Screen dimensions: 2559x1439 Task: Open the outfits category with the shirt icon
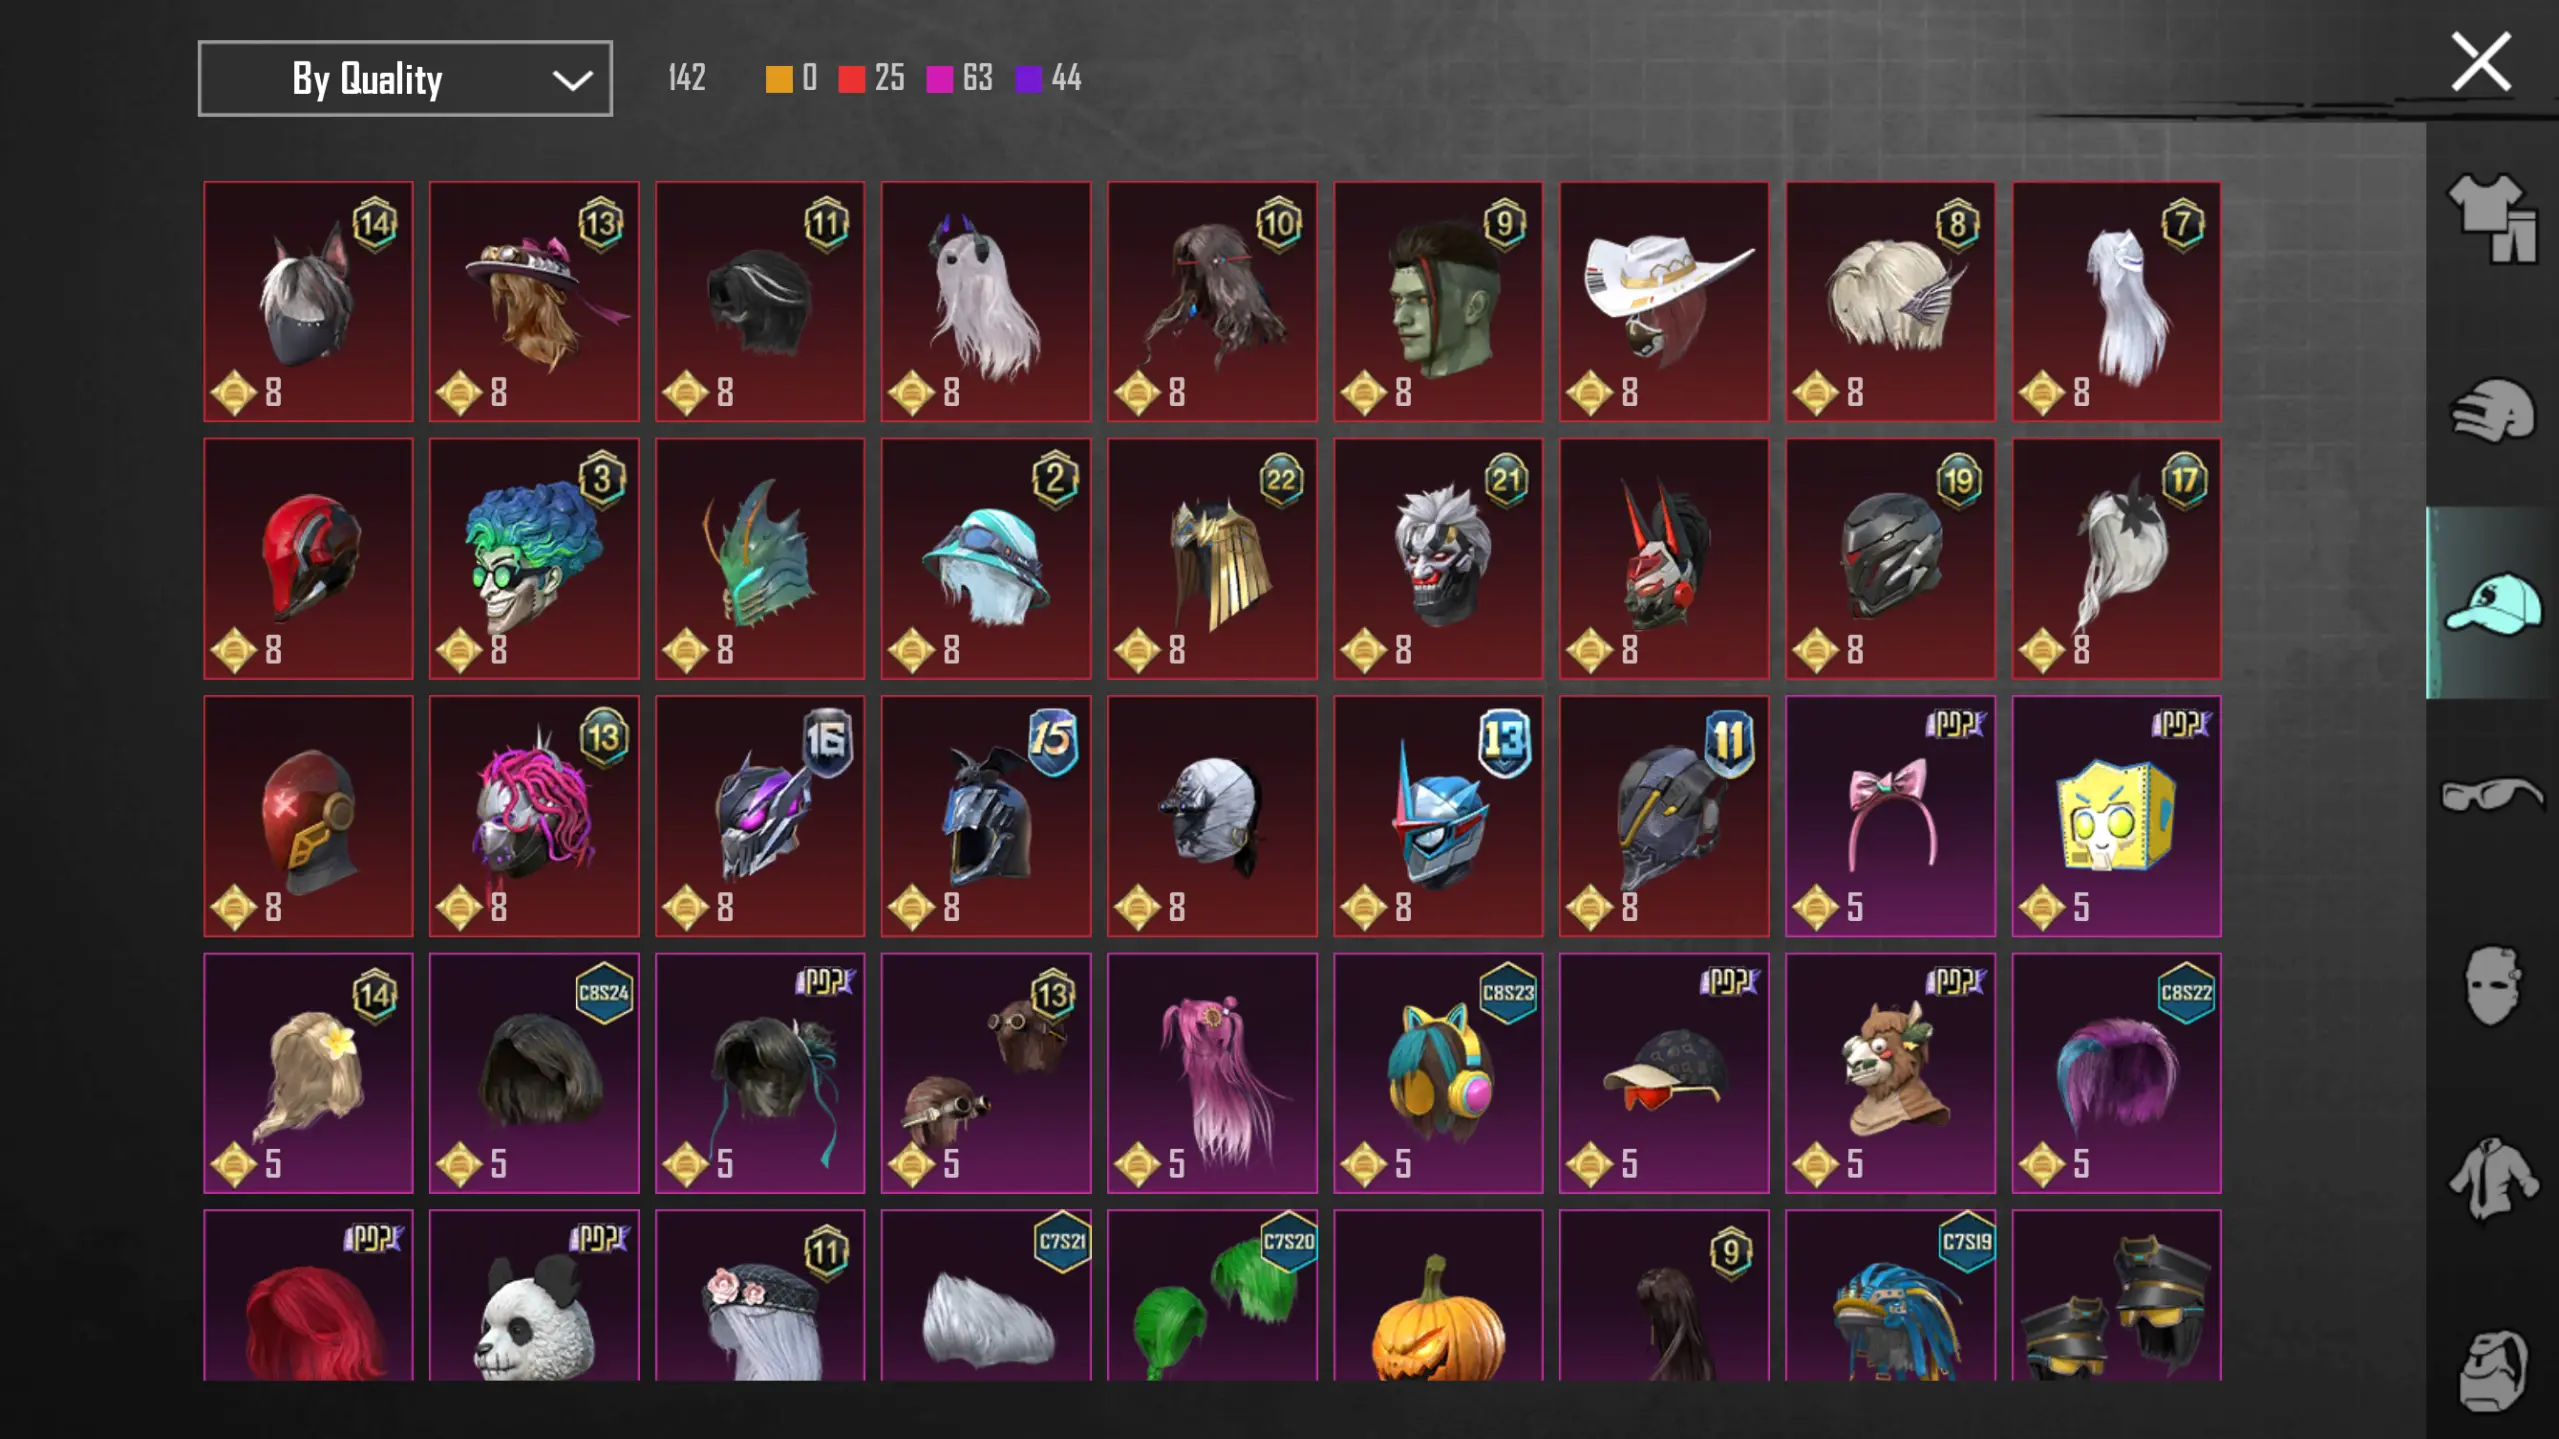pyautogui.click(x=2492, y=218)
